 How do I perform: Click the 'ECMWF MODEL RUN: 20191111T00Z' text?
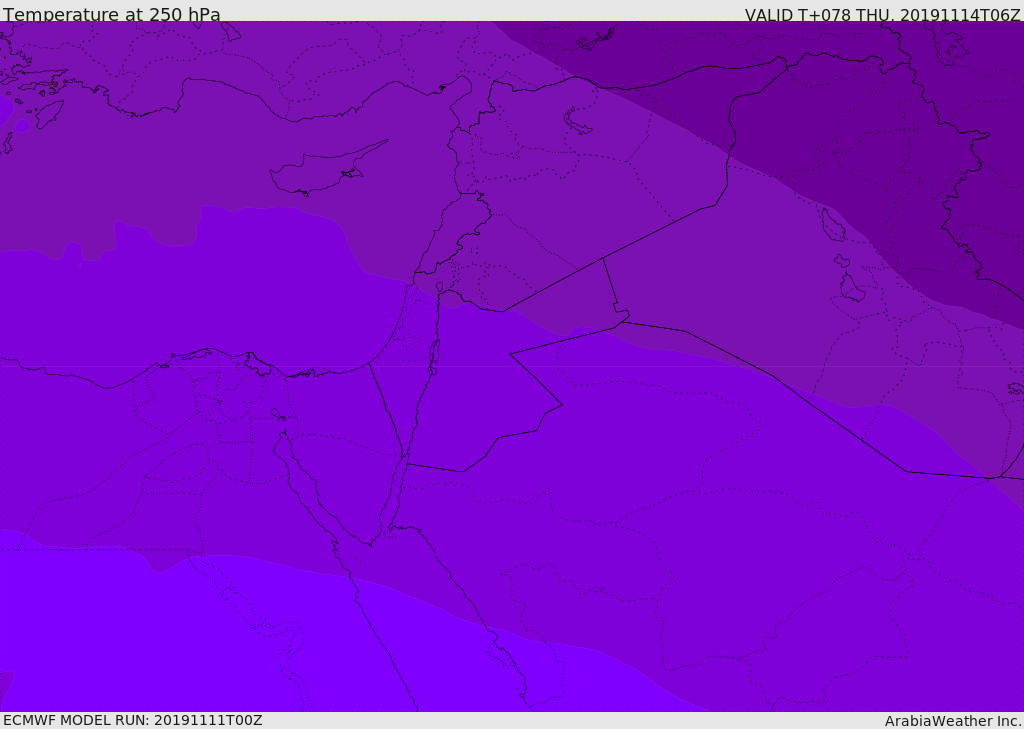(133, 720)
